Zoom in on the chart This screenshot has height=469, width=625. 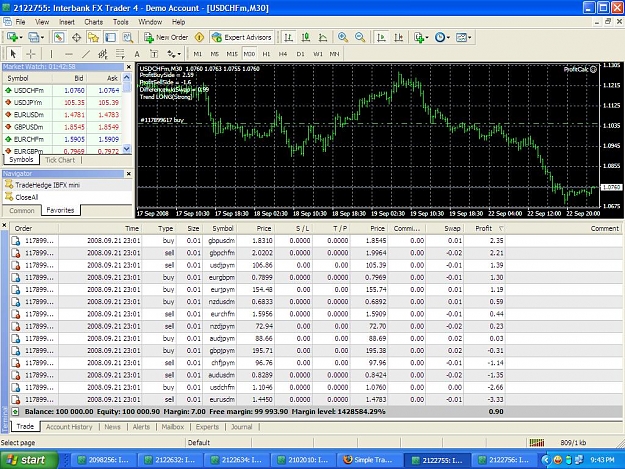(x=342, y=37)
